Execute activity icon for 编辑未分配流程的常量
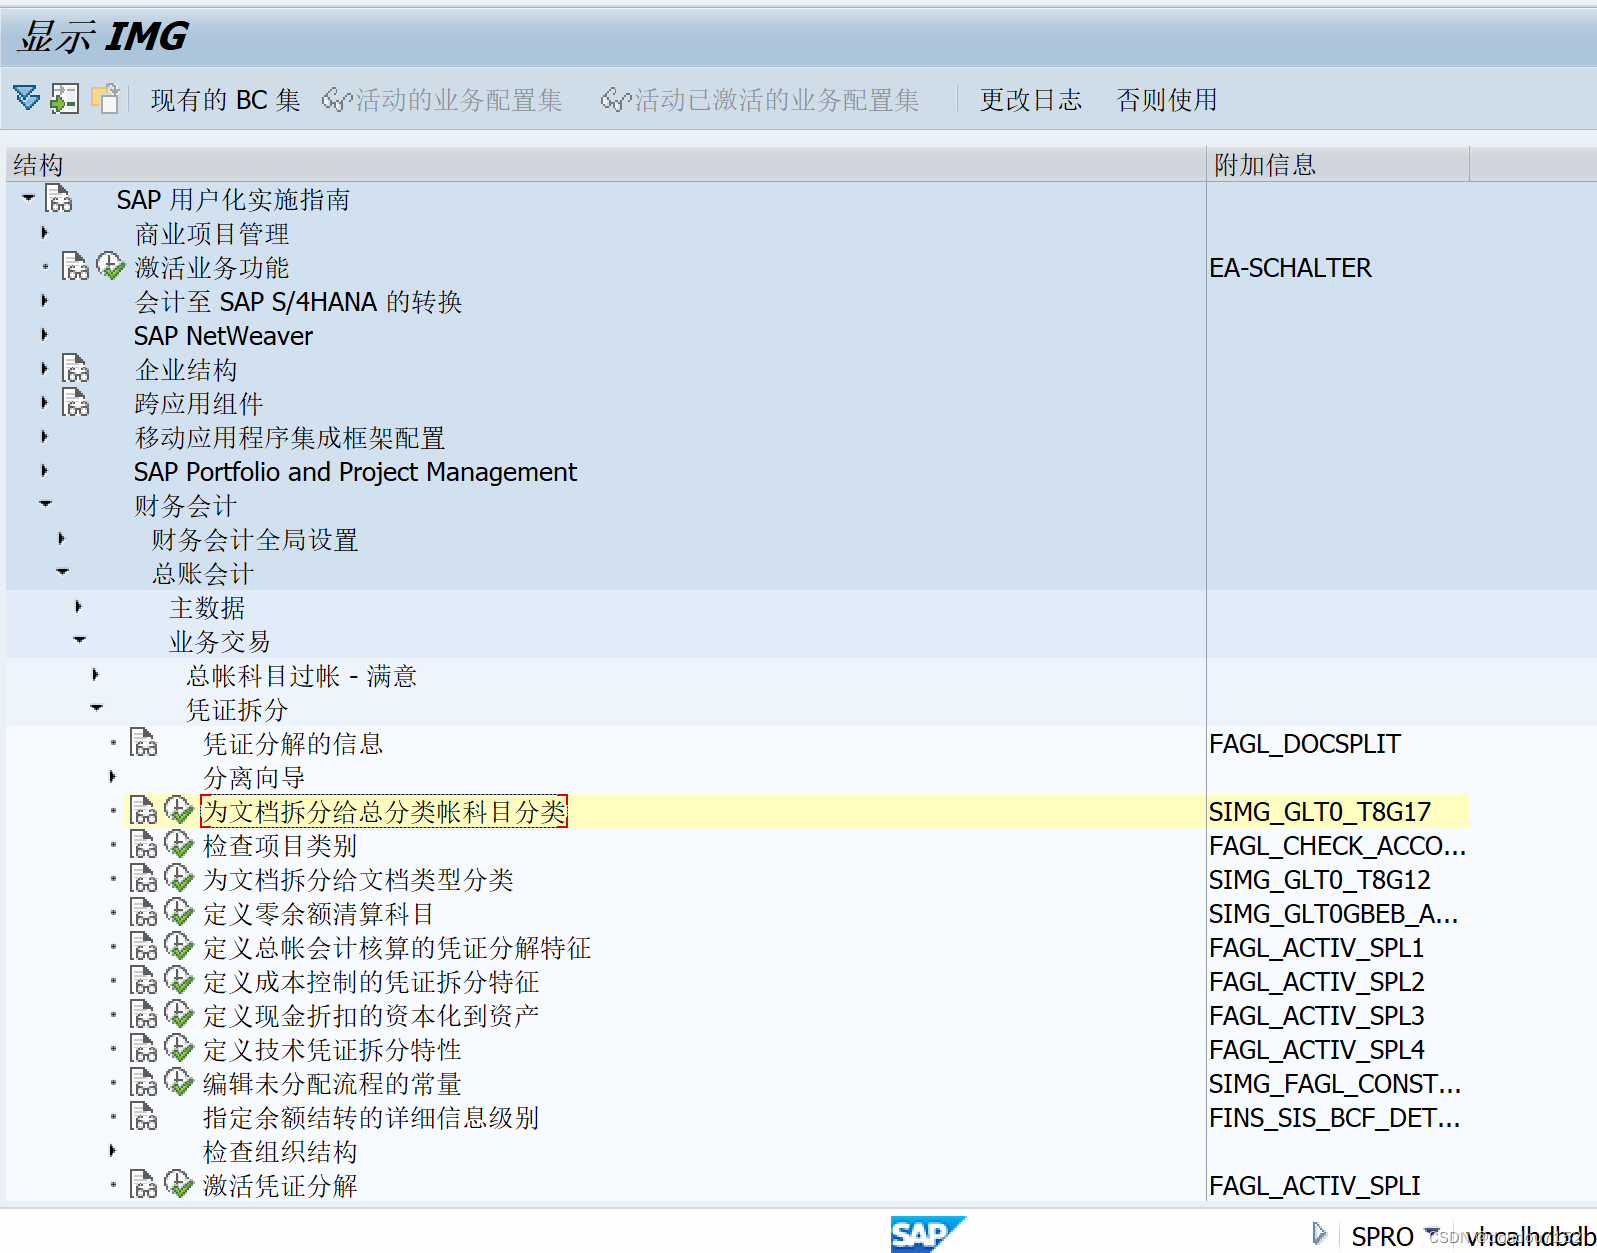Screen dimensions: 1597x1253 click(x=178, y=1083)
